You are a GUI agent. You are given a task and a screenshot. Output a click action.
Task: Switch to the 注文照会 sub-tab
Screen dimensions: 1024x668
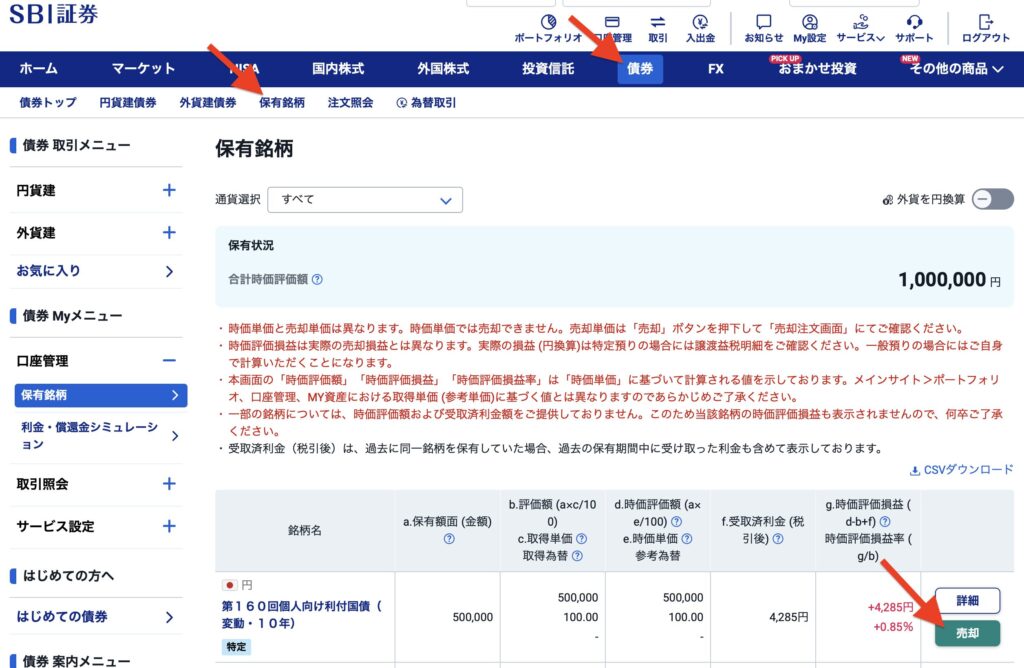pyautogui.click(x=350, y=103)
